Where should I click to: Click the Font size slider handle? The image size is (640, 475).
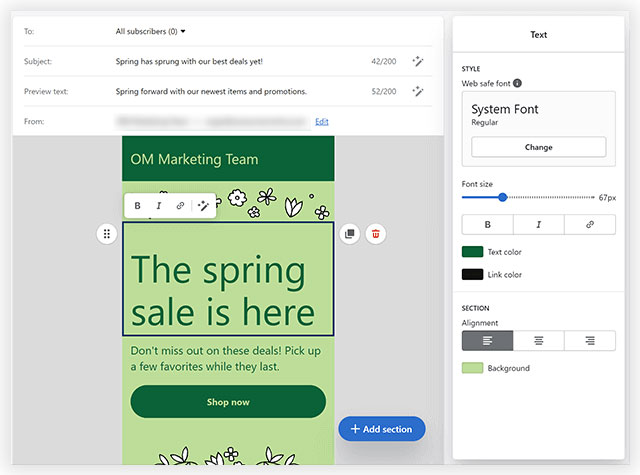502,198
